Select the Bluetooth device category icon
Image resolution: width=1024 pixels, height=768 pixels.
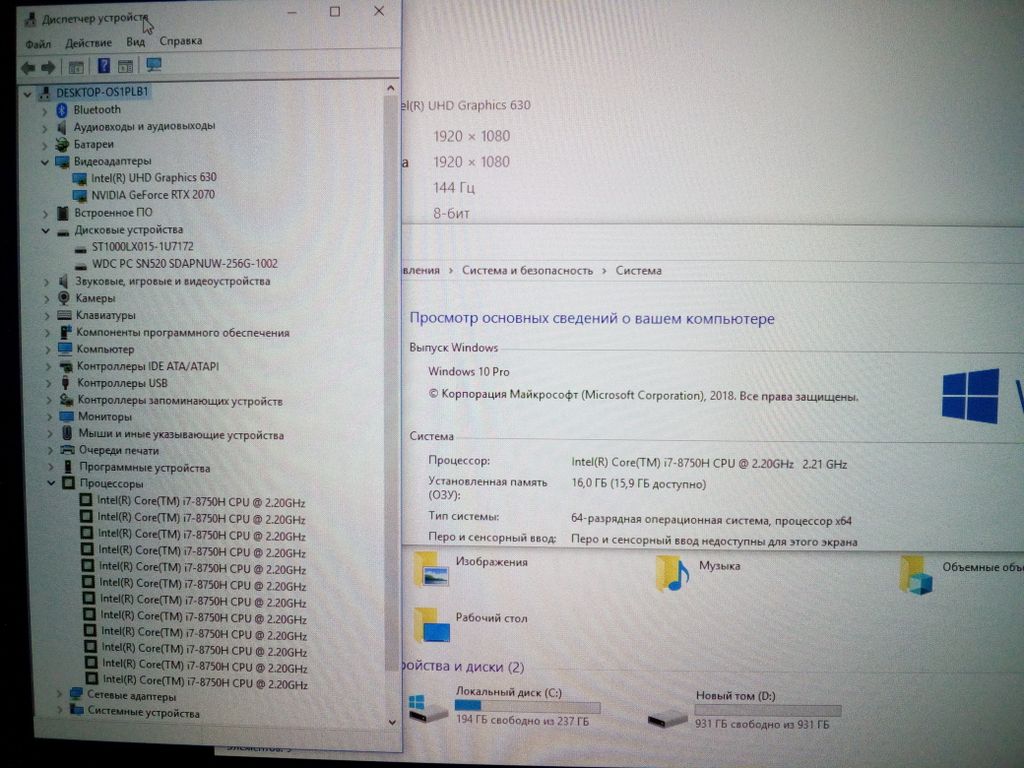tap(62, 110)
